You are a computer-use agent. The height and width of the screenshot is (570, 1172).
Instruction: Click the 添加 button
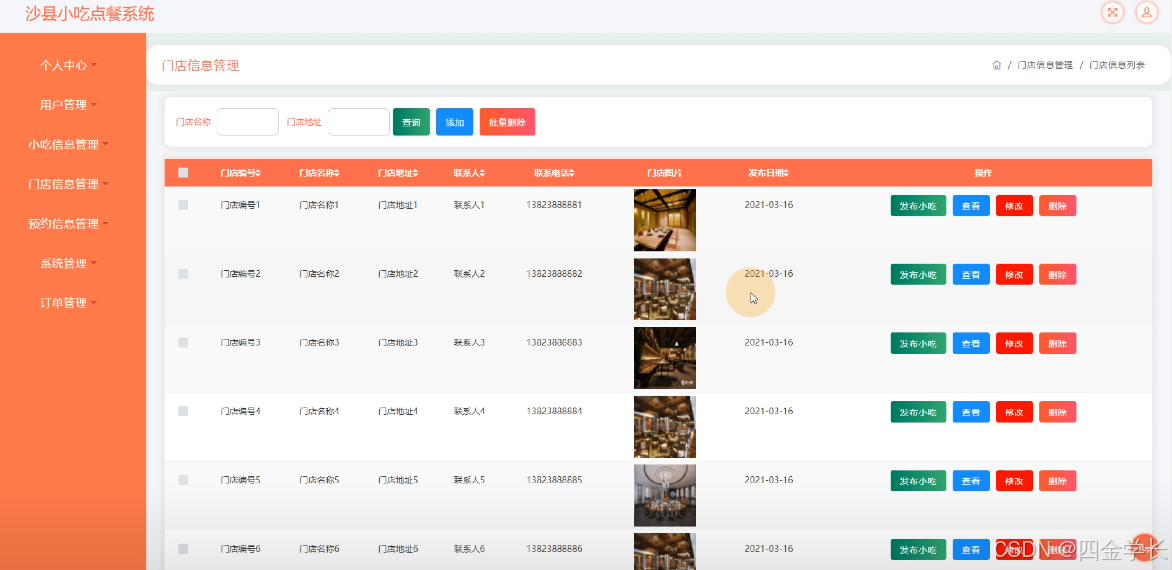pos(454,122)
